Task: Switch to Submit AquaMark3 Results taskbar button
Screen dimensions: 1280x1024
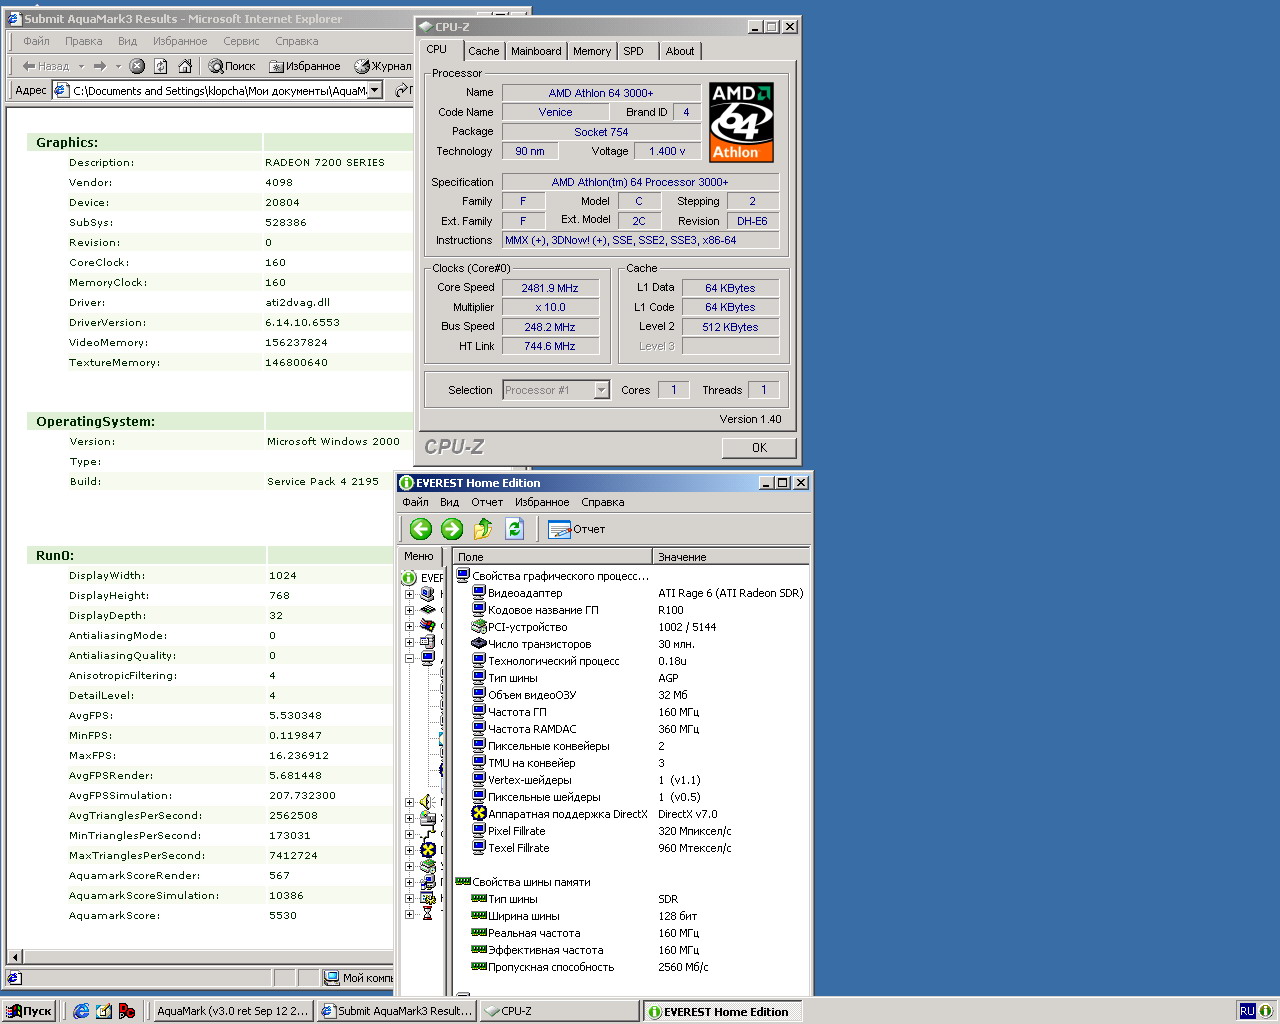Action: (x=397, y=1011)
